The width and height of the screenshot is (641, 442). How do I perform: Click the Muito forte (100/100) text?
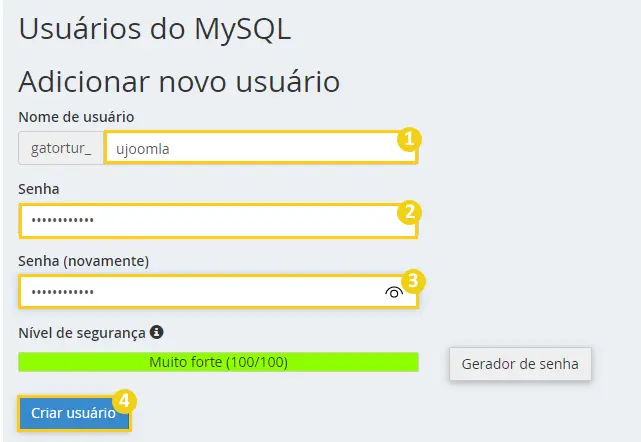tap(218, 362)
